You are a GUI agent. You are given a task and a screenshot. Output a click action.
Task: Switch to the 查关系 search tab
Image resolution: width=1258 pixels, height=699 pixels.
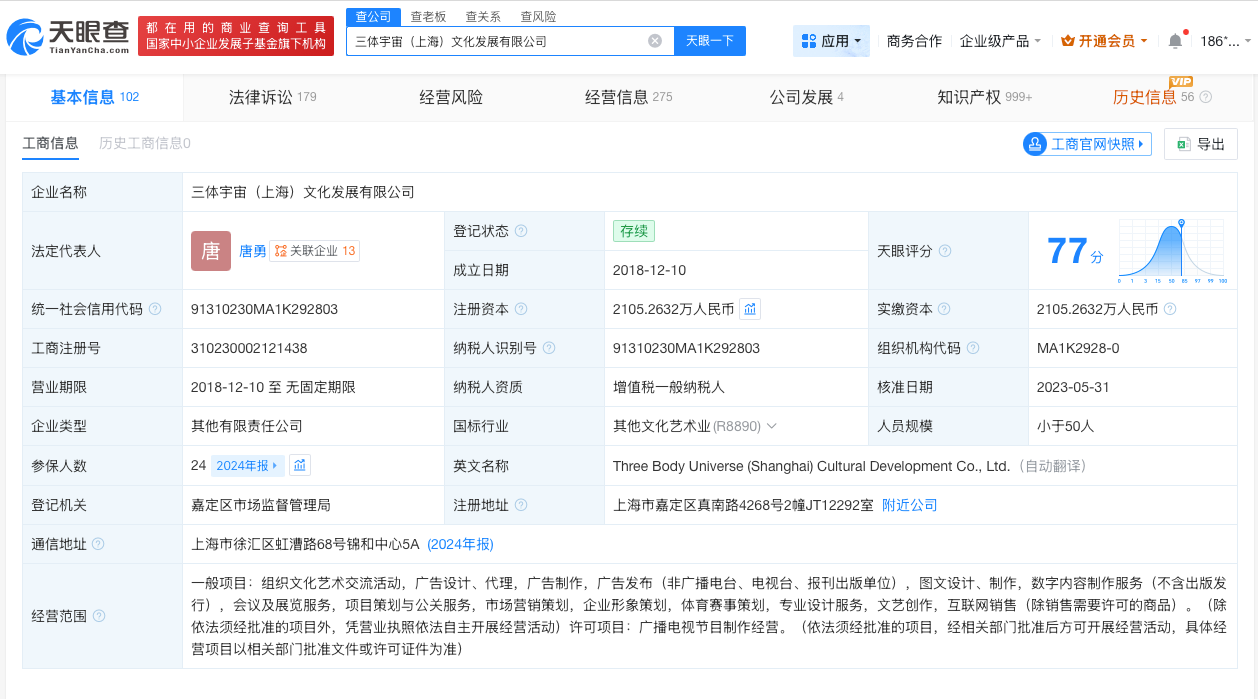pos(483,17)
